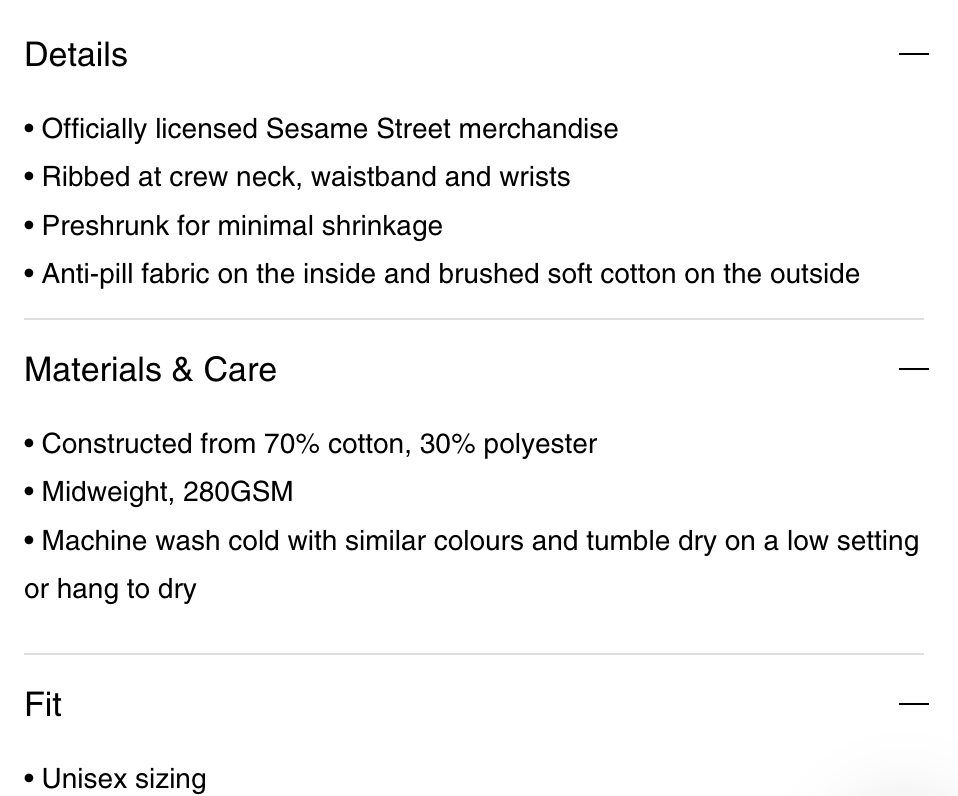The width and height of the screenshot is (958, 796).
Task: Click the Officially licensed Sesame Street line
Action: click(321, 129)
